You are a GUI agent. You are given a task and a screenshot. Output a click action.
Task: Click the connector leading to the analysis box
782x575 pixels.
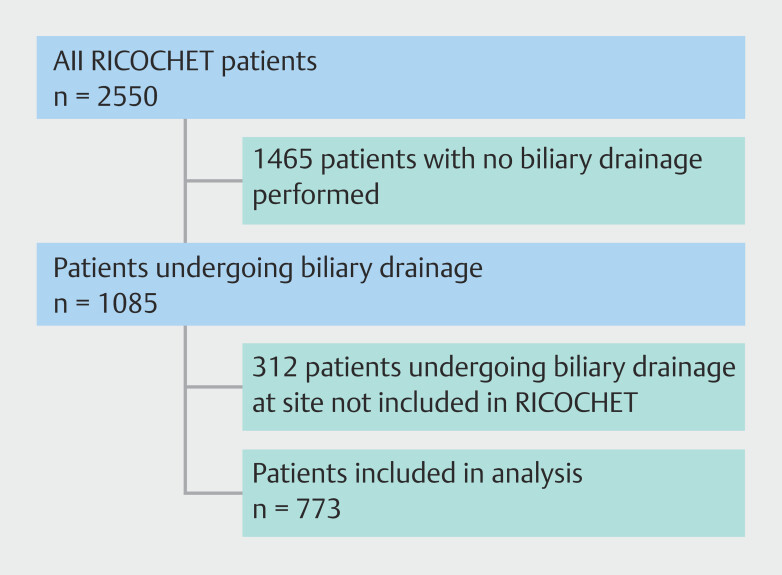[x=212, y=492]
